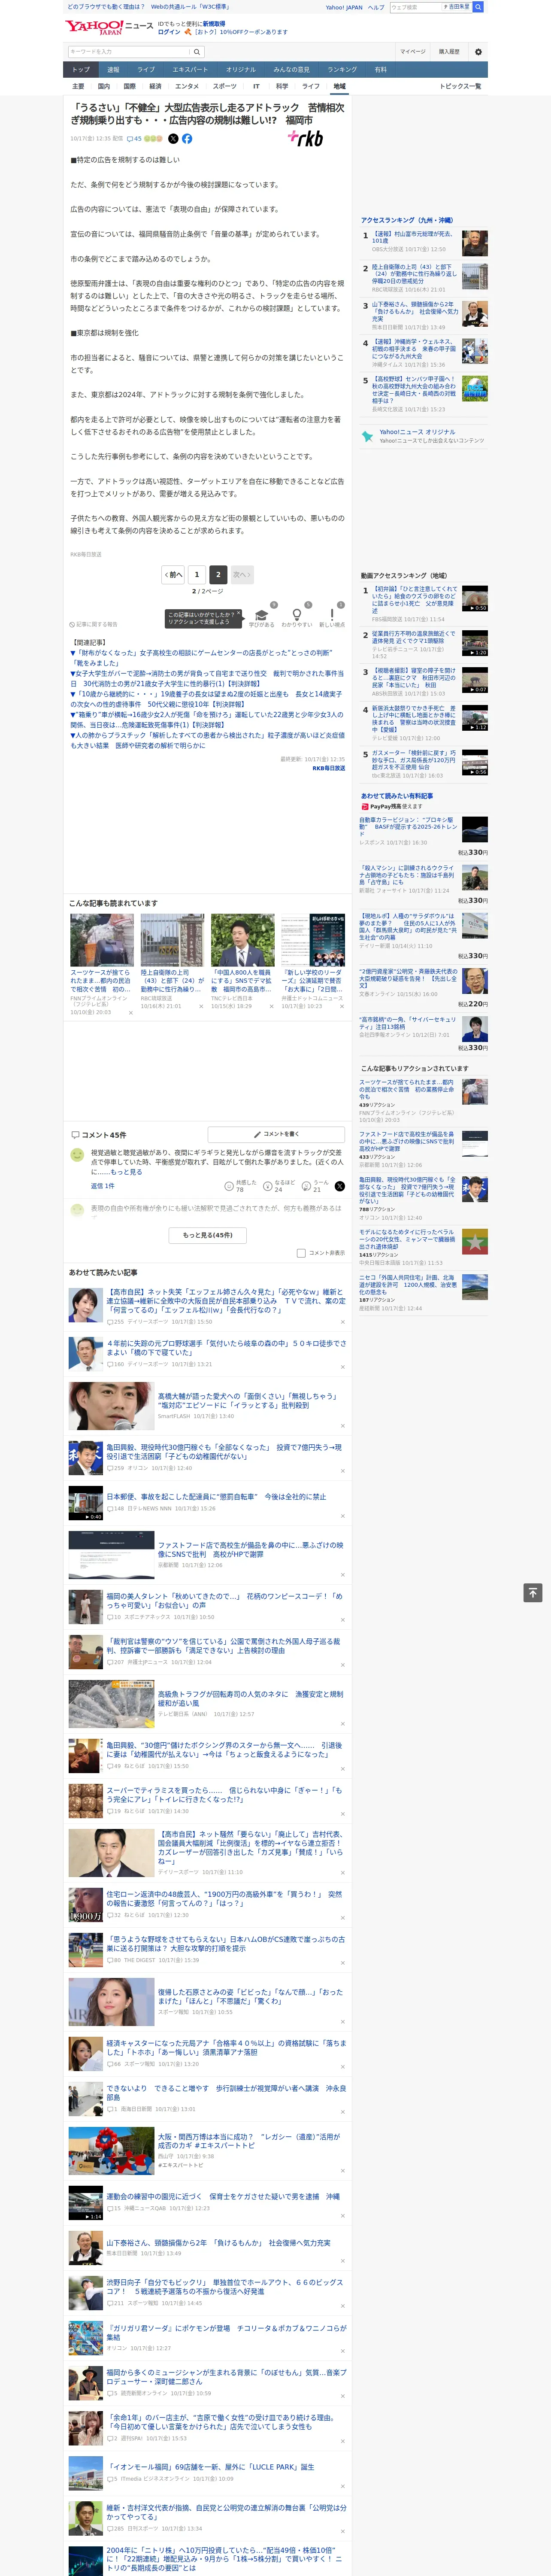Click the 共感した smiley reaction
Viewport: 551px width, 2576px height.
click(229, 1185)
